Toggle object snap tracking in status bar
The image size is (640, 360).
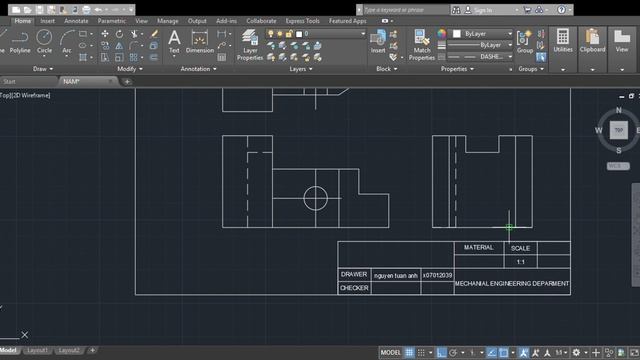click(x=492, y=352)
